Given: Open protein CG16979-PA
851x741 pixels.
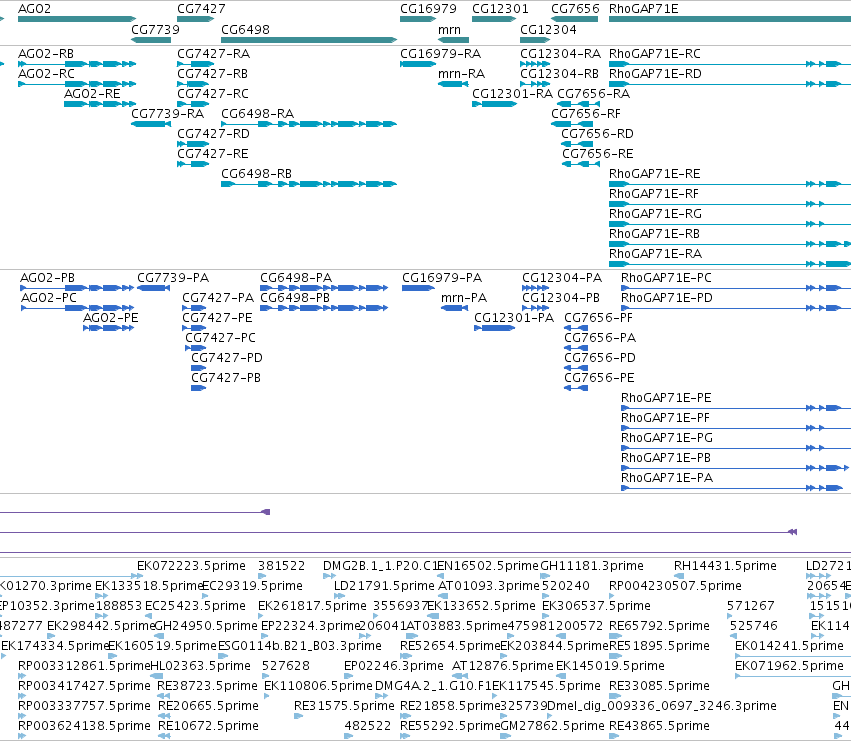Looking at the screenshot, I should [442, 278].
